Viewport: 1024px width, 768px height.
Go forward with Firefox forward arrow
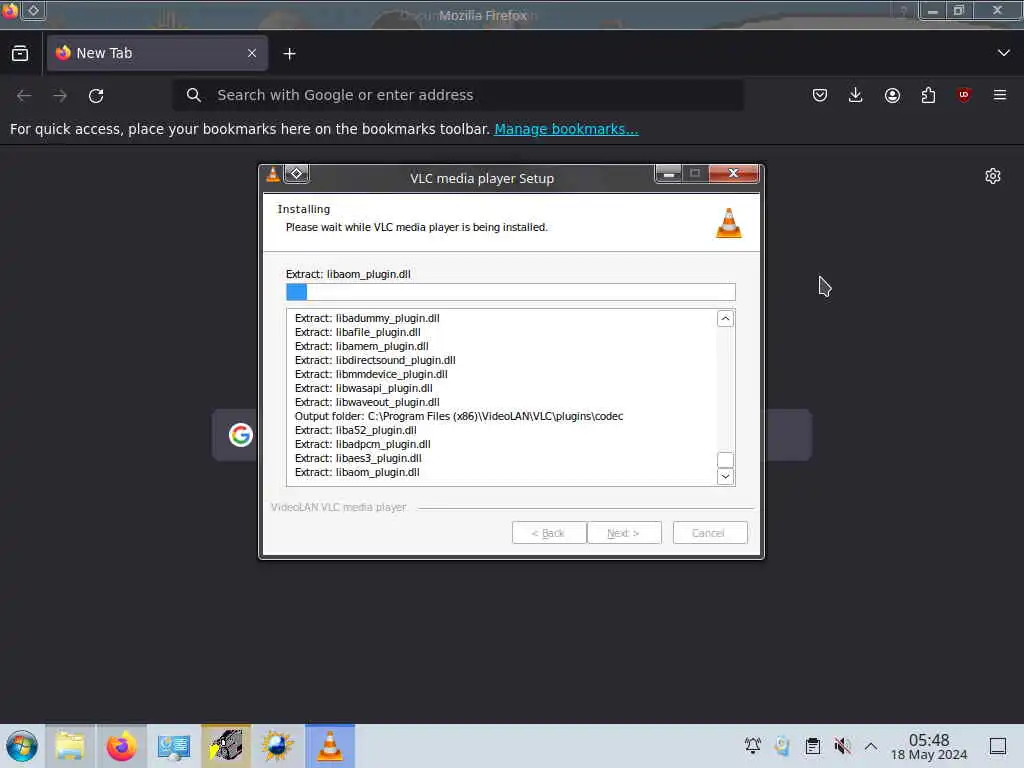point(60,95)
